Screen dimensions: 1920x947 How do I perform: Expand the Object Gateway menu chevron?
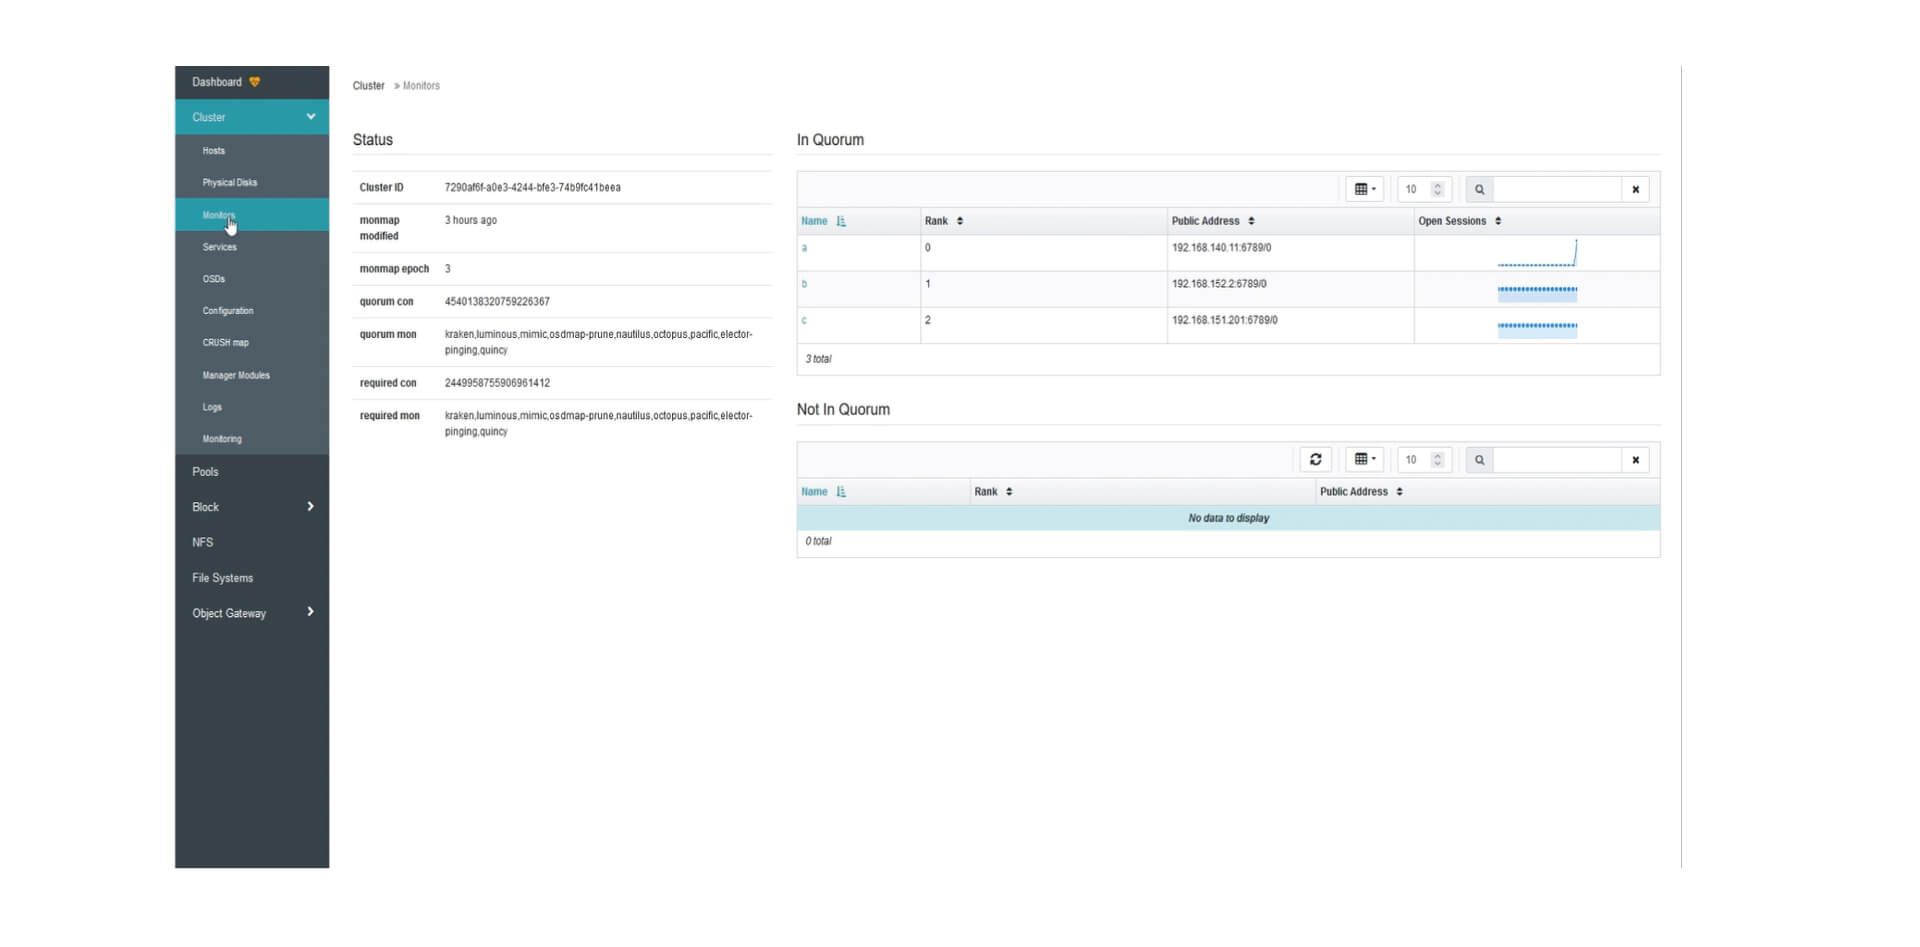[310, 612]
